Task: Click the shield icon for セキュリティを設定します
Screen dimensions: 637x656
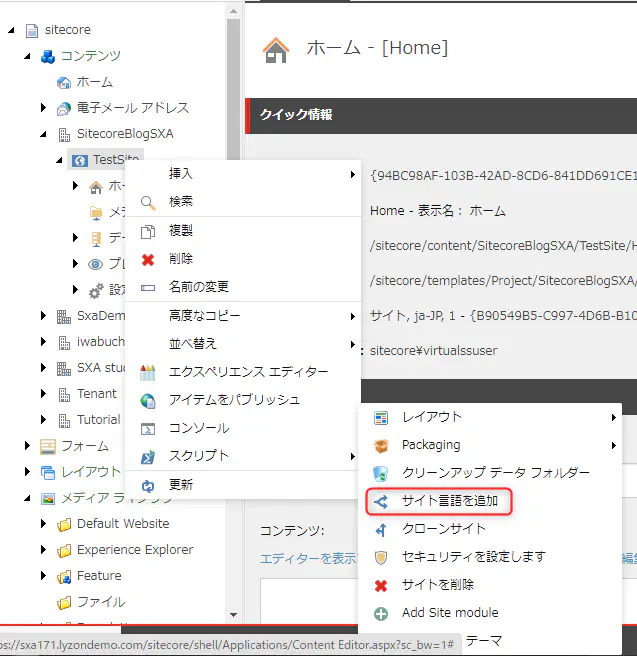Action: pyautogui.click(x=381, y=558)
